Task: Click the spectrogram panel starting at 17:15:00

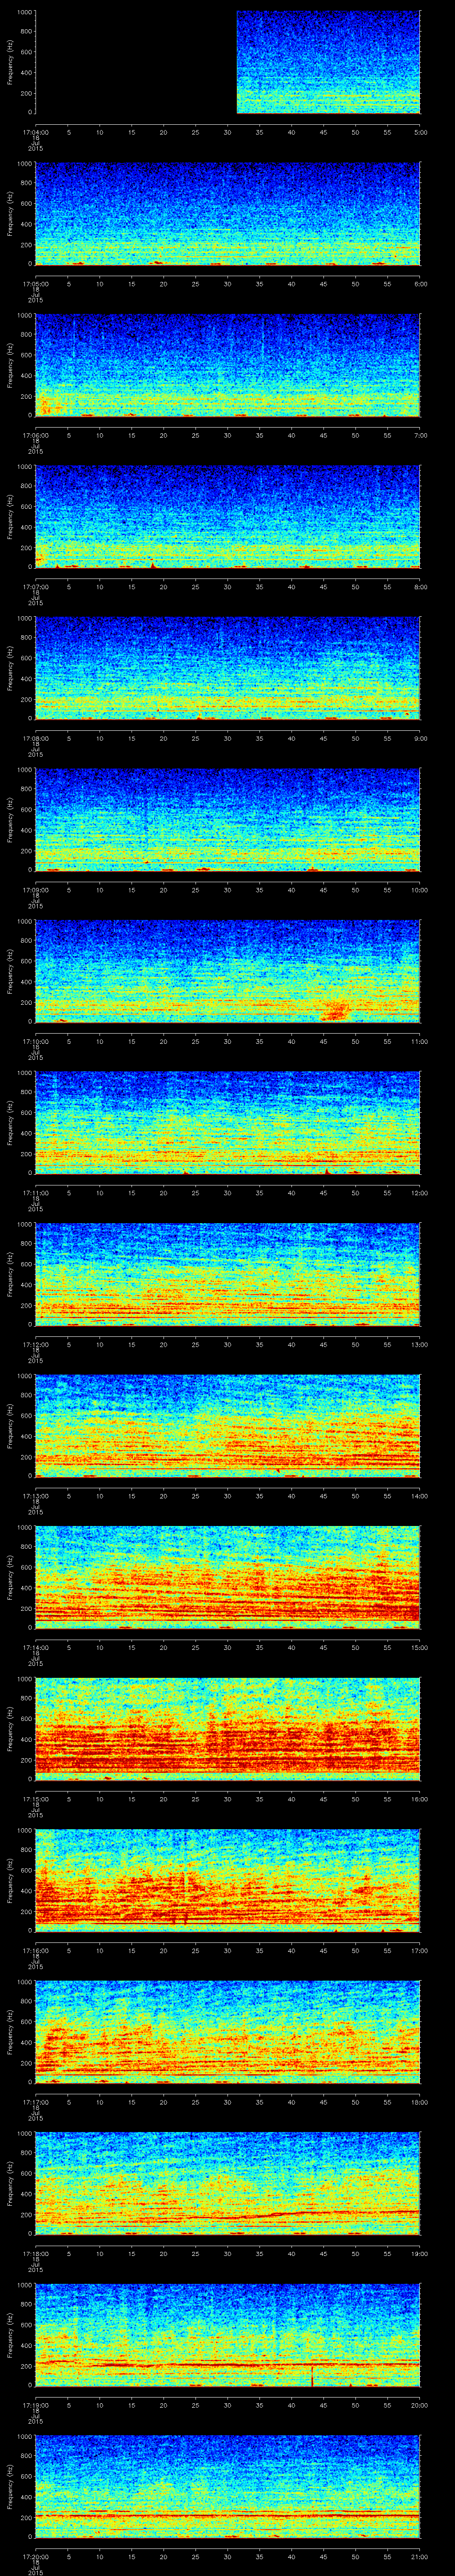Action: coord(228,1729)
